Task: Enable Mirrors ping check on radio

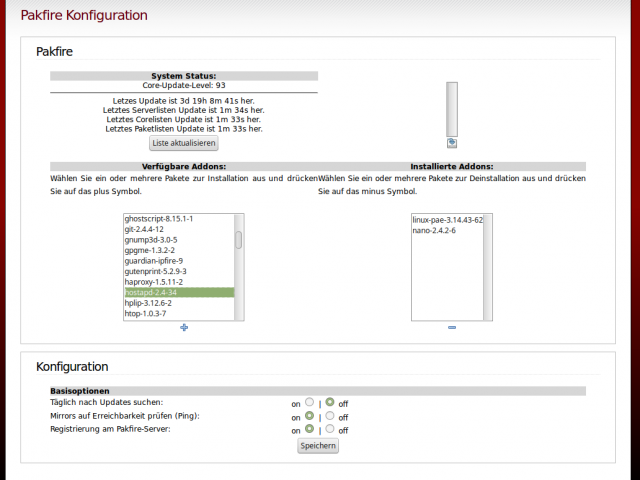Action: [310, 416]
